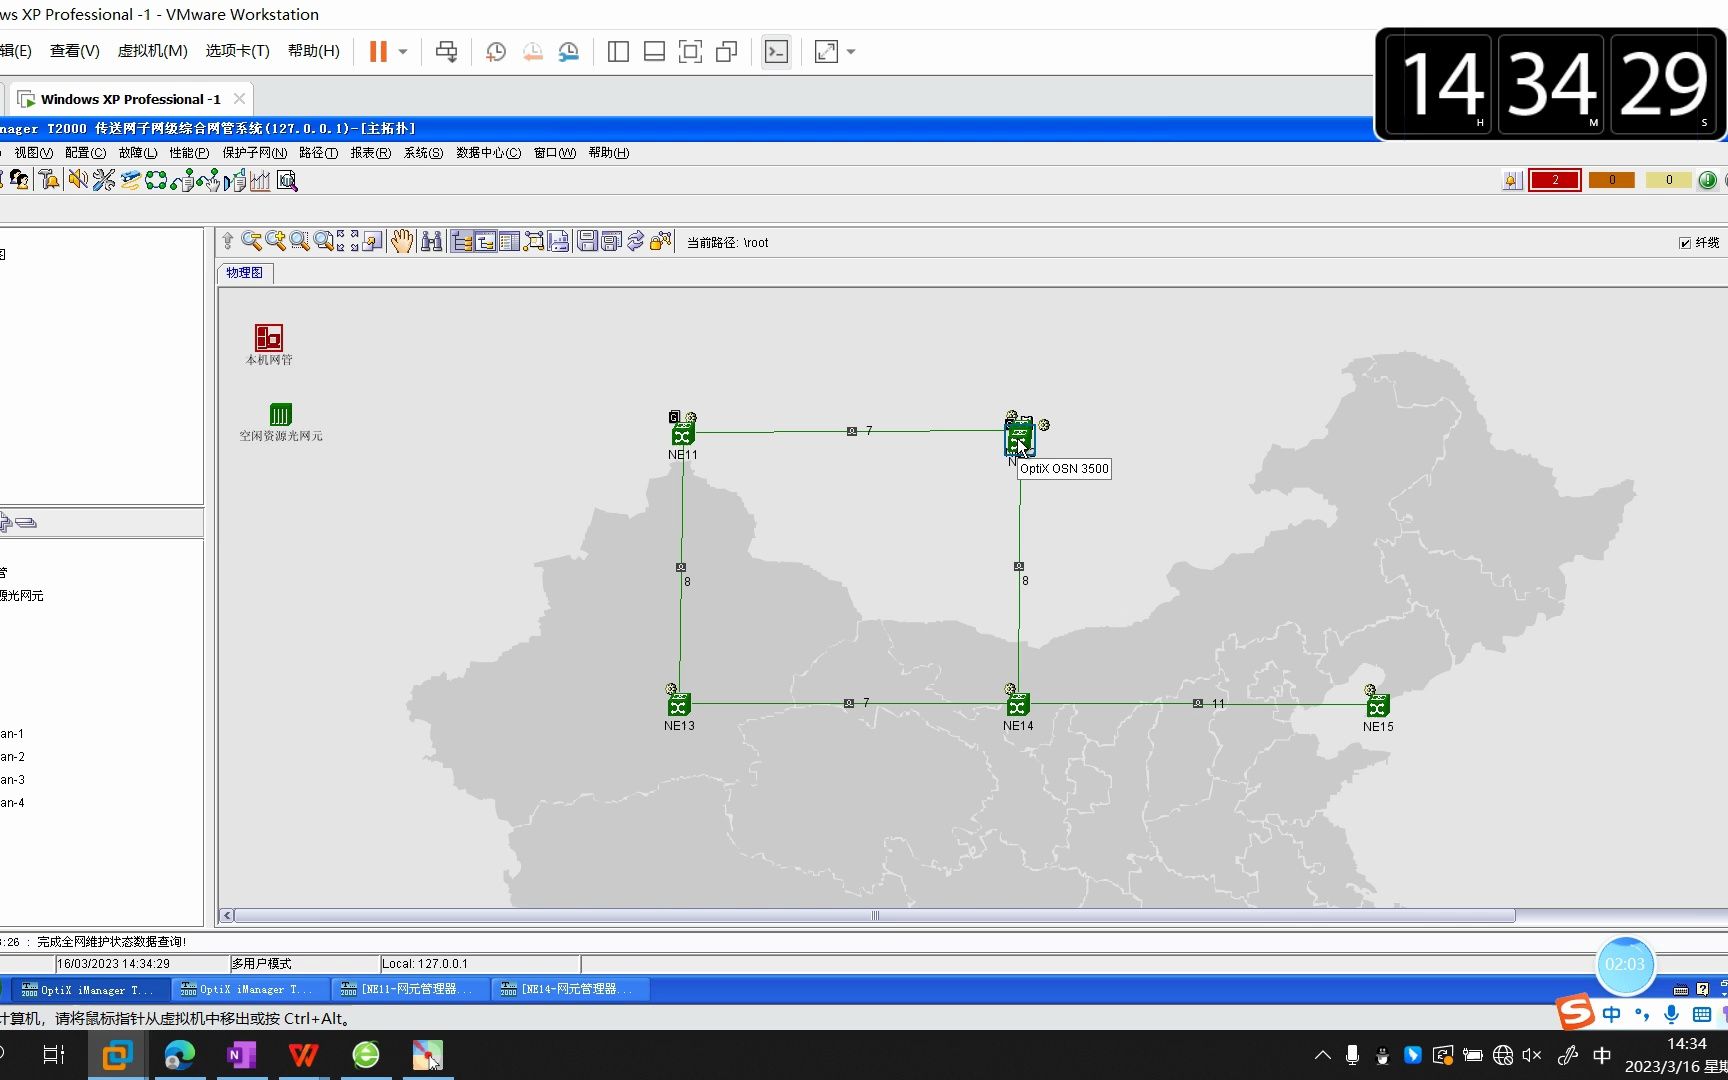Click the VMware full screen icon
This screenshot has height=1080, width=1728.
click(x=690, y=51)
